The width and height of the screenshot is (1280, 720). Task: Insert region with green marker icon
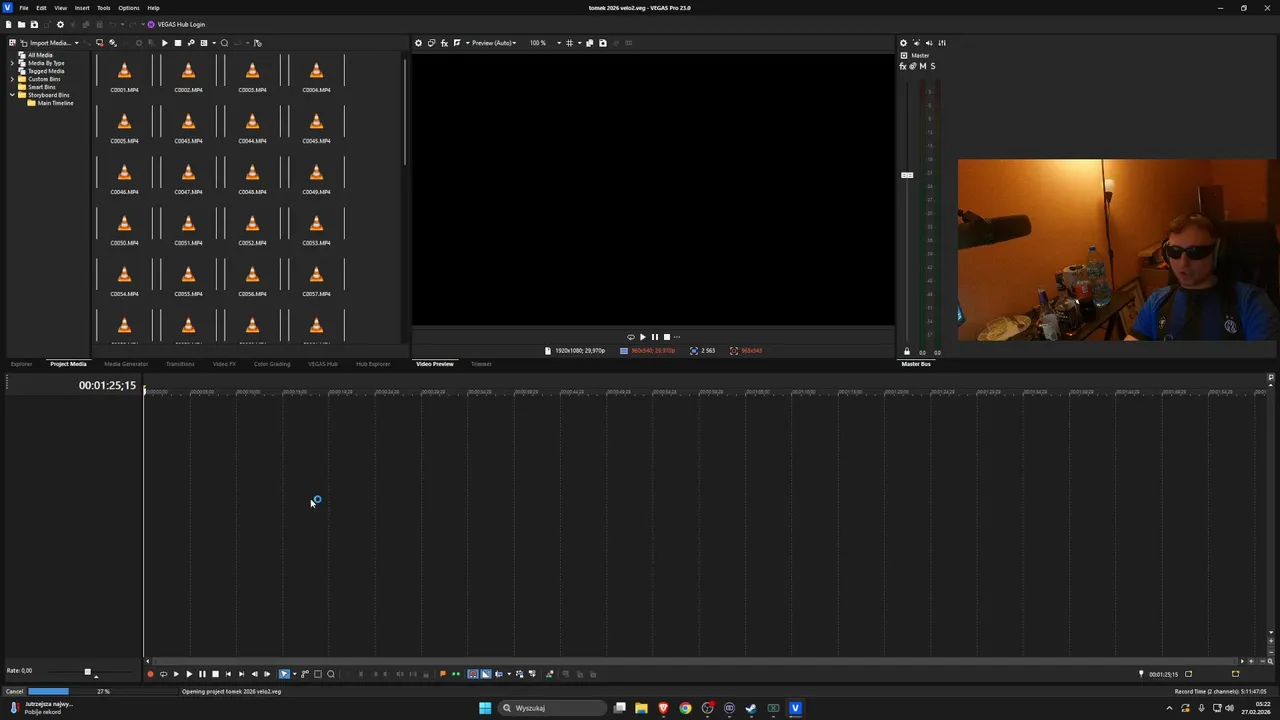click(456, 674)
